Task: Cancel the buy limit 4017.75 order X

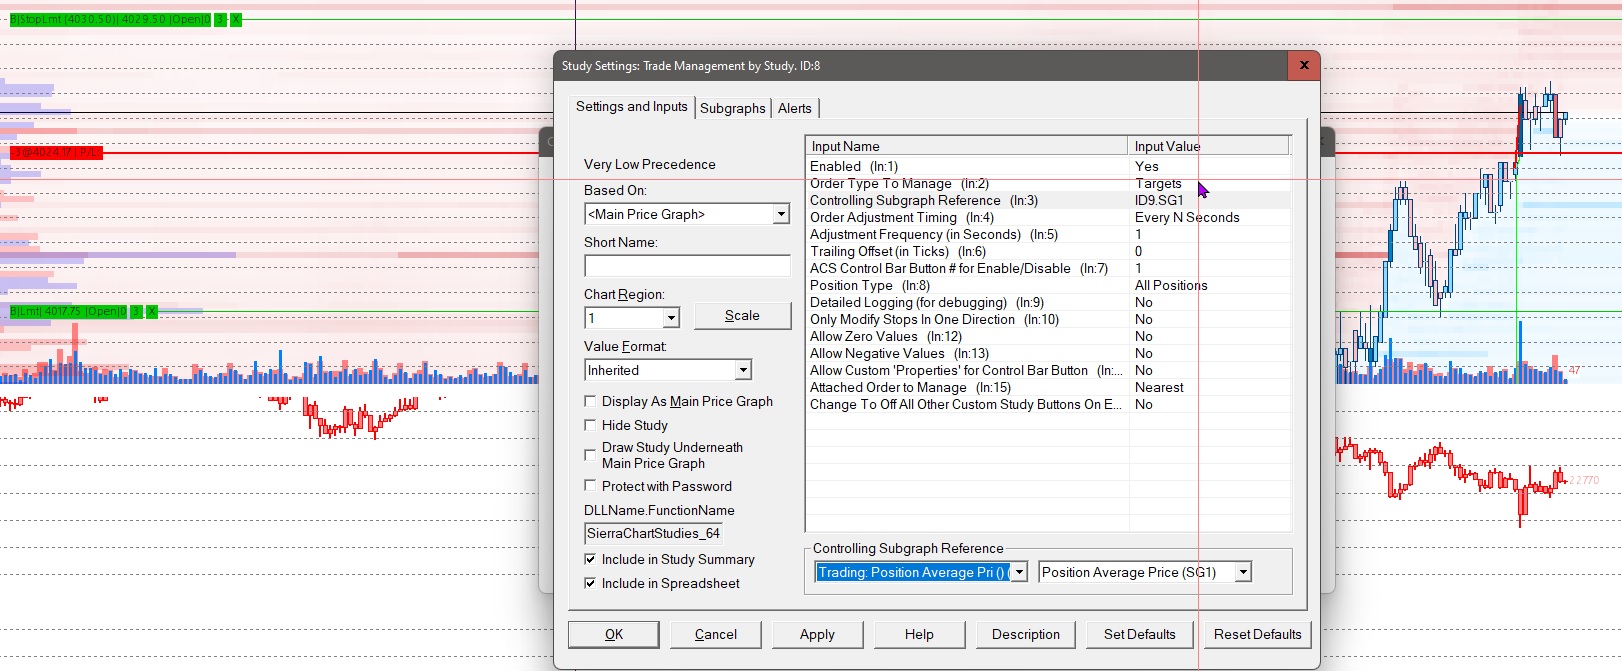Action: click(152, 312)
